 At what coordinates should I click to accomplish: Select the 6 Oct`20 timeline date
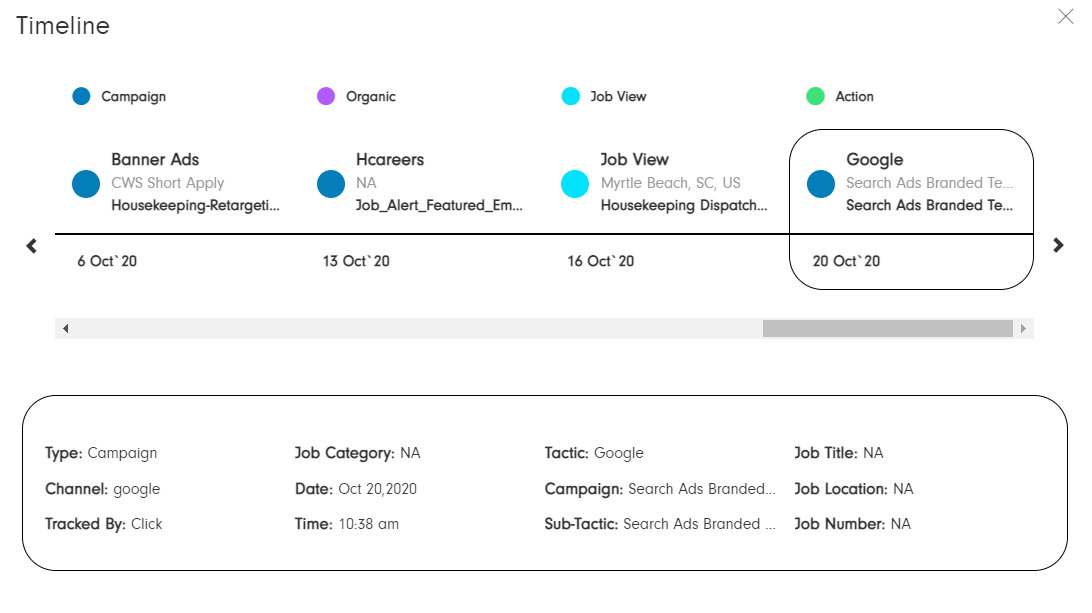click(x=108, y=261)
